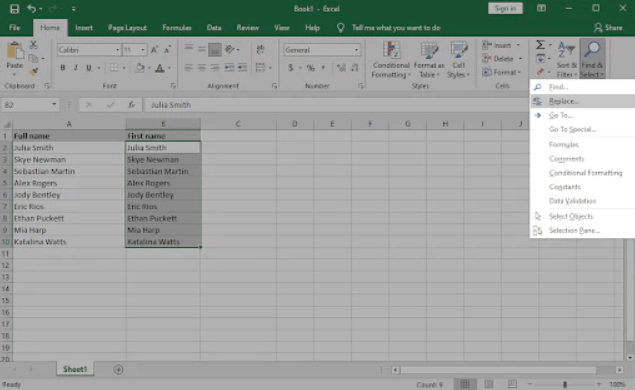Open the Borders dropdown arrow
The height and width of the screenshot is (390, 635).
click(x=124, y=68)
